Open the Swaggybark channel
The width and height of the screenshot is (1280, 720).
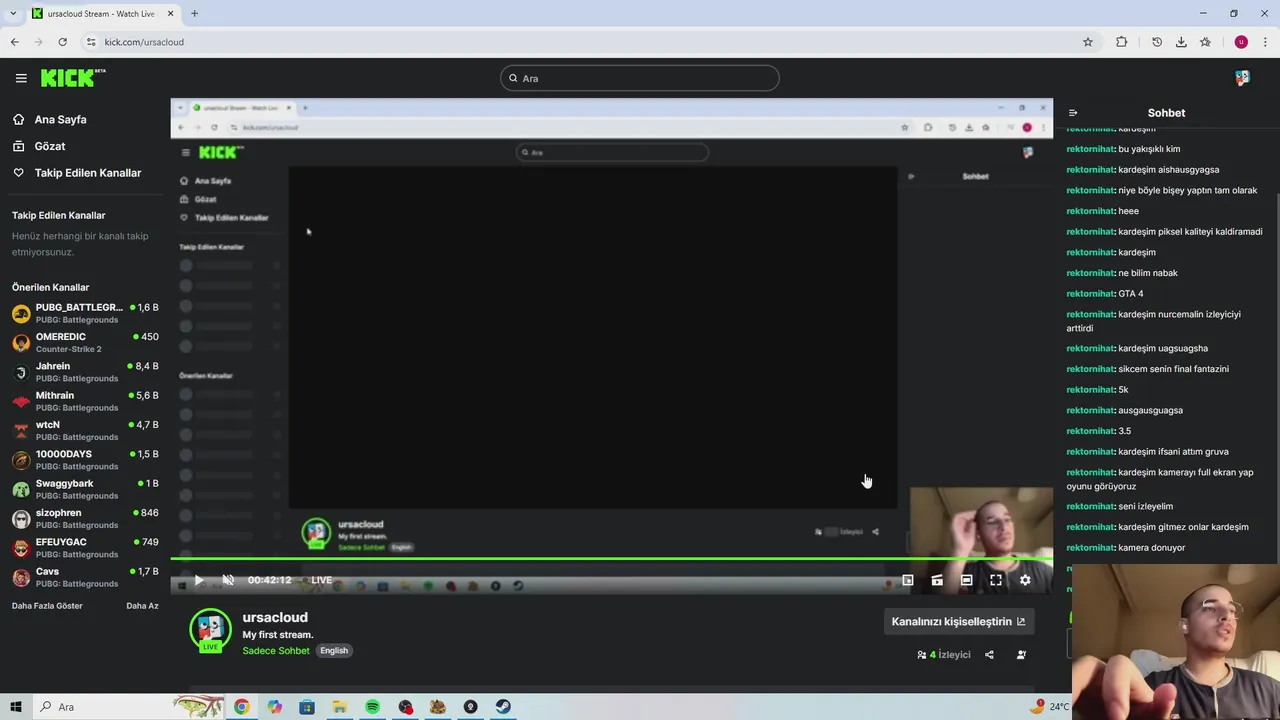(85, 489)
